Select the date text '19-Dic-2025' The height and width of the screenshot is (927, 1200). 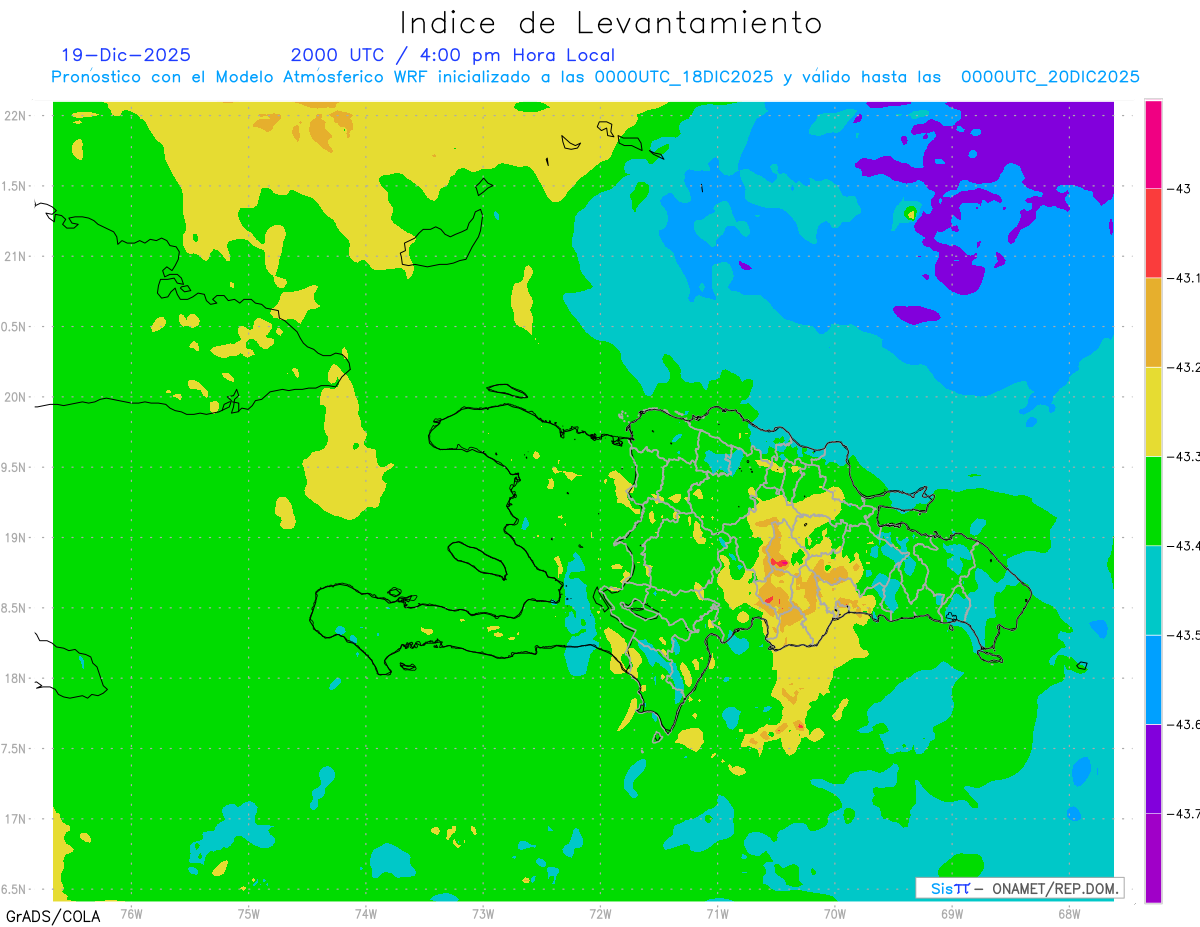(126, 55)
